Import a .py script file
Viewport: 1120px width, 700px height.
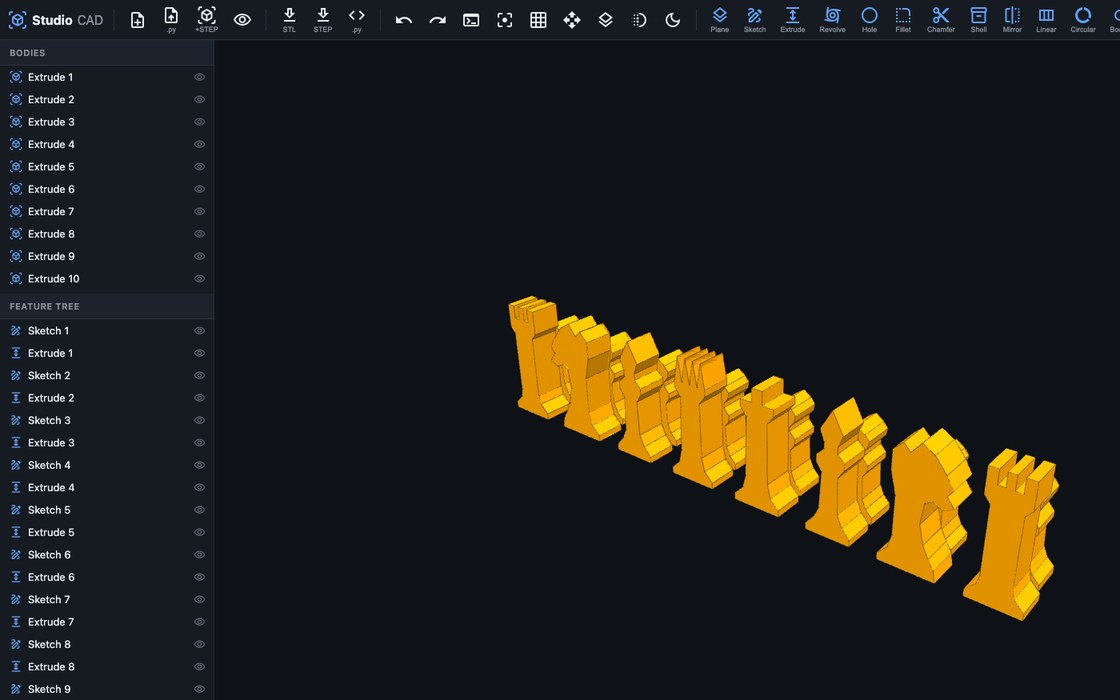click(x=171, y=19)
